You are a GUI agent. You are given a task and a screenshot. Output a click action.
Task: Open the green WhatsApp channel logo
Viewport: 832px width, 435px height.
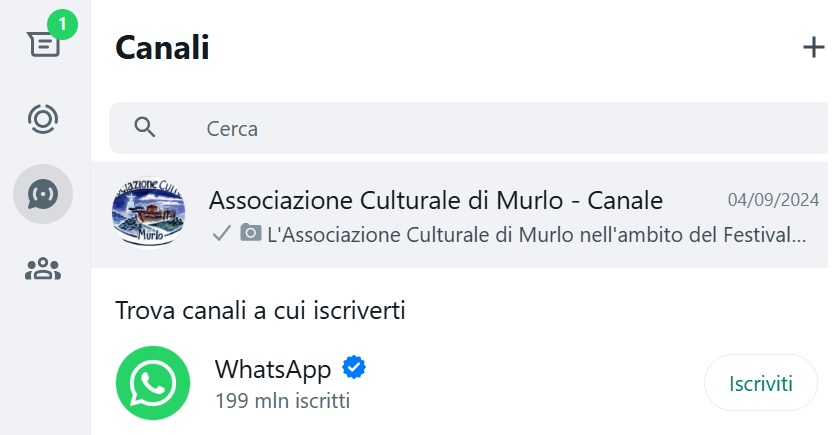153,383
